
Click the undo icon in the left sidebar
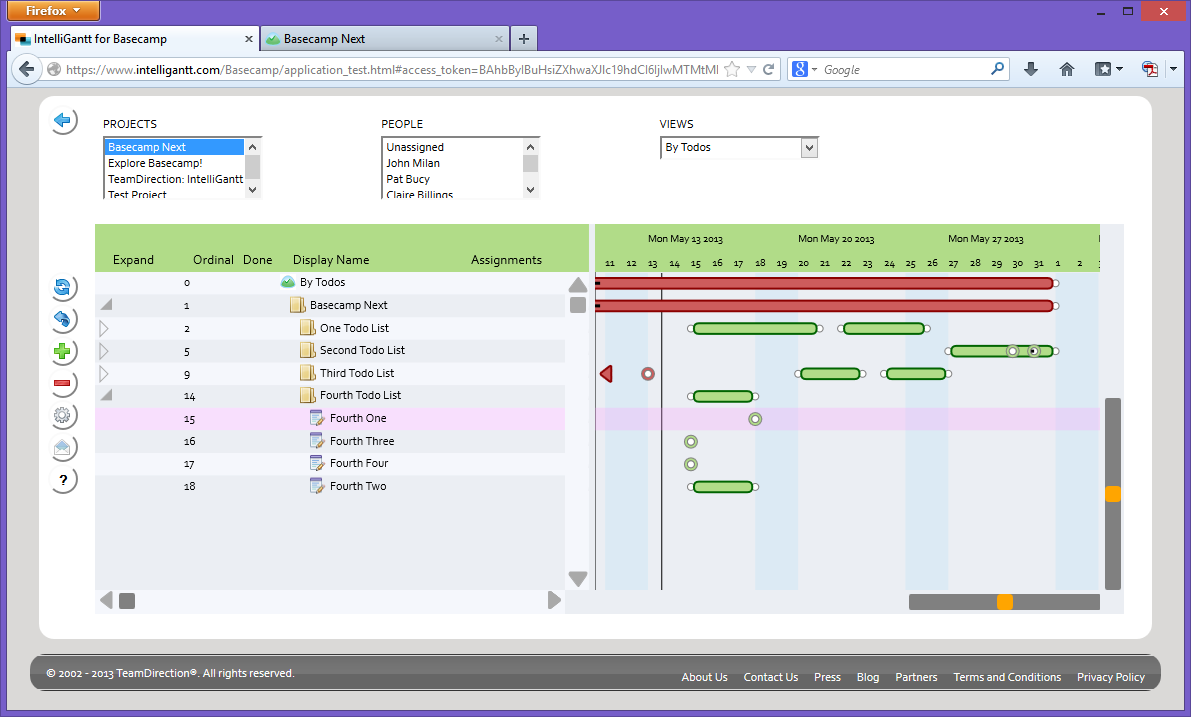click(x=63, y=319)
